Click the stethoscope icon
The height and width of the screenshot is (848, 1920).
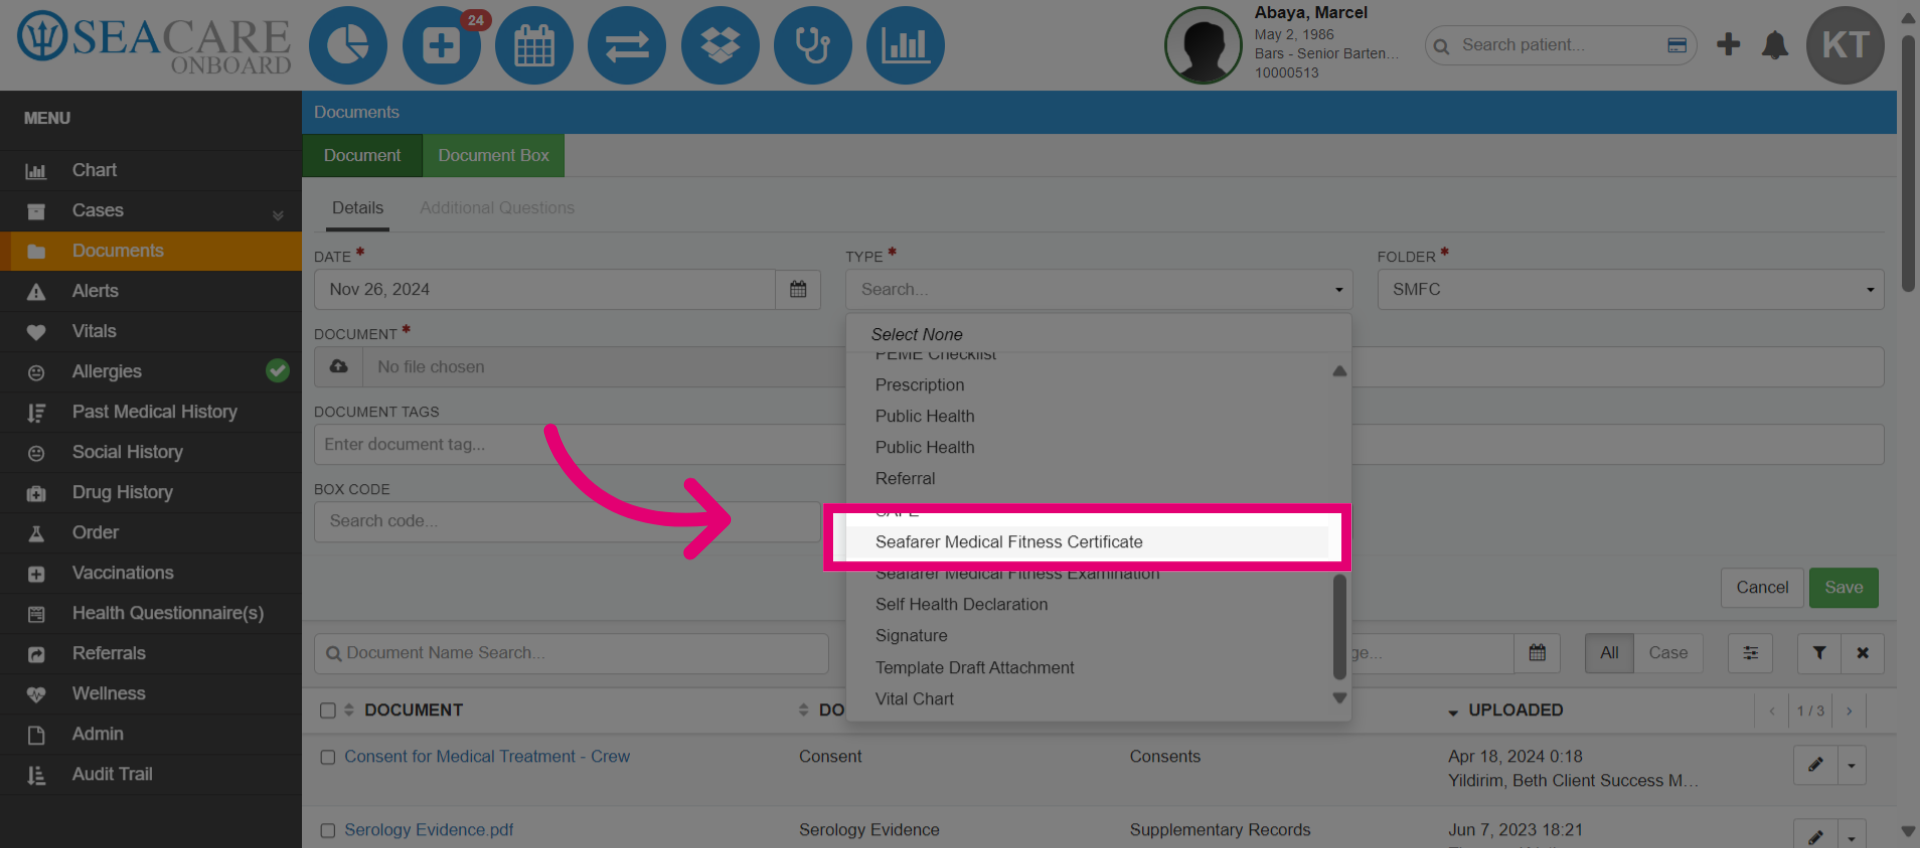813,45
